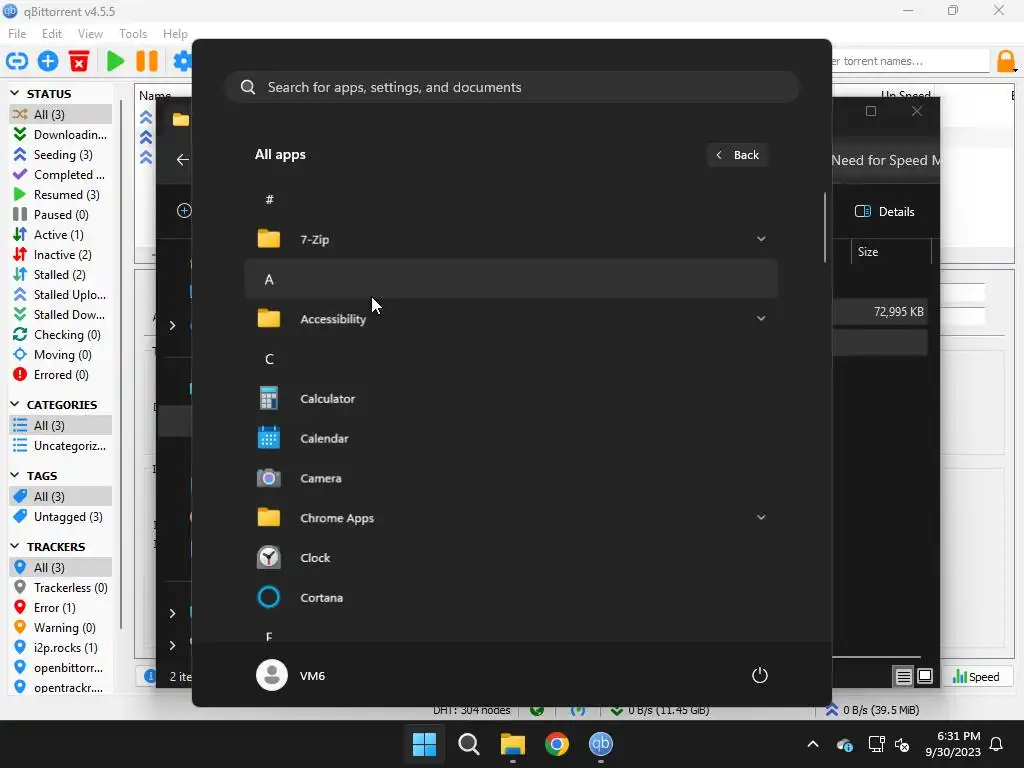Expand the Accessibility folder chevron

pos(761,319)
